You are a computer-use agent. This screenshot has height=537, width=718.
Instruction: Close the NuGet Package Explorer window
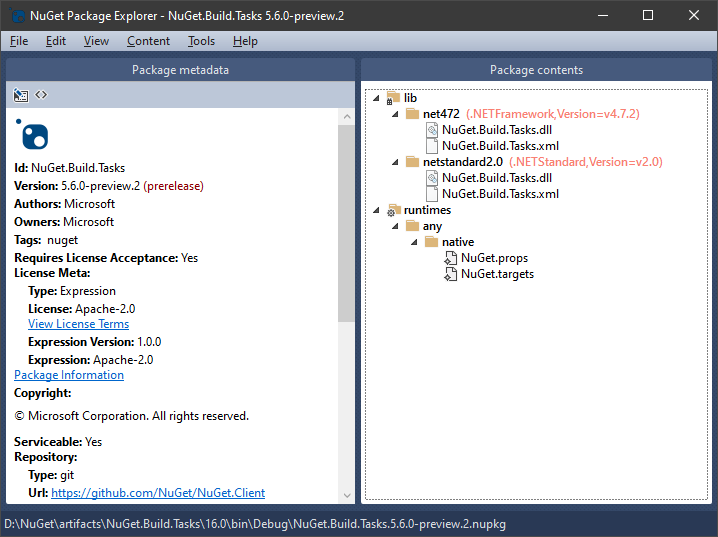click(x=694, y=16)
